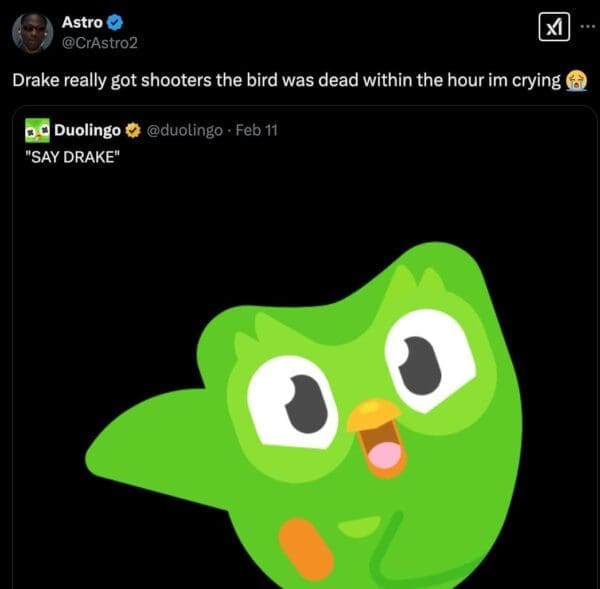Open the Grok explain icon

click(x=554, y=29)
